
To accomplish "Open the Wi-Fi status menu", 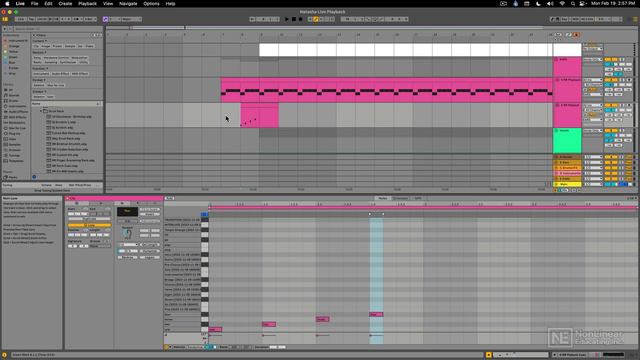I will tap(562, 4).
